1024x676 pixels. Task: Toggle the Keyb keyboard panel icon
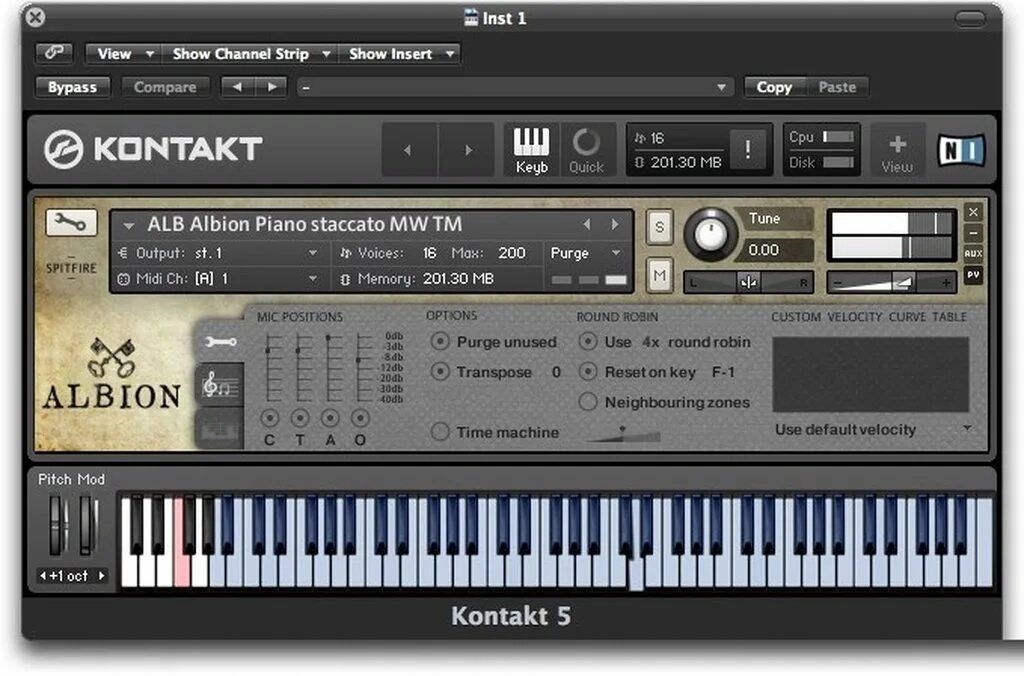tap(532, 150)
